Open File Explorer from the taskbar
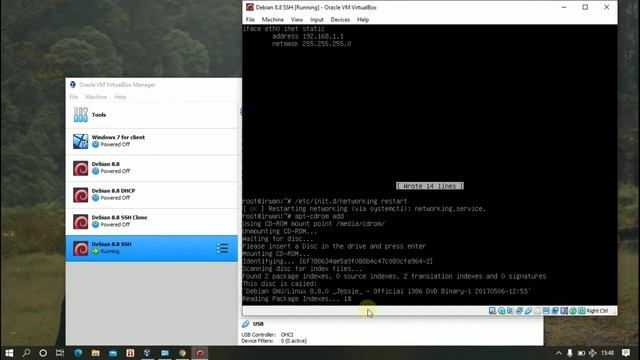Screen dimensions: 640x360 pyautogui.click(x=96, y=353)
